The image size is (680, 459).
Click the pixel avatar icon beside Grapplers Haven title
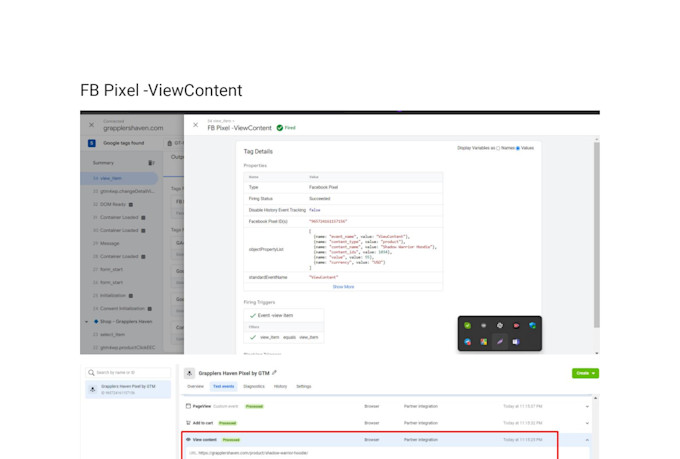190,373
